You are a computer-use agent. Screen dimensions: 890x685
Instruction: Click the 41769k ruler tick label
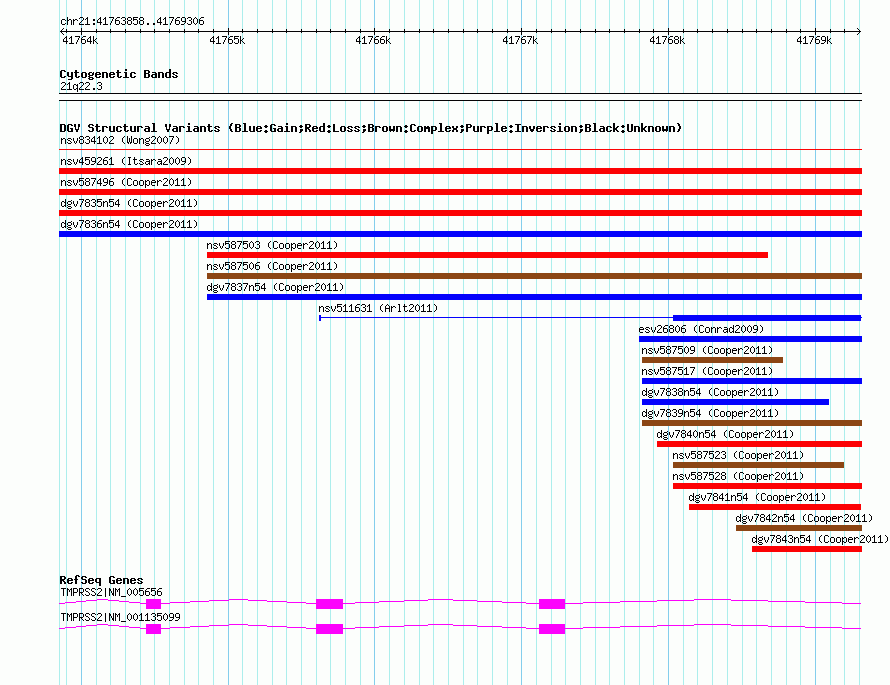tap(814, 40)
